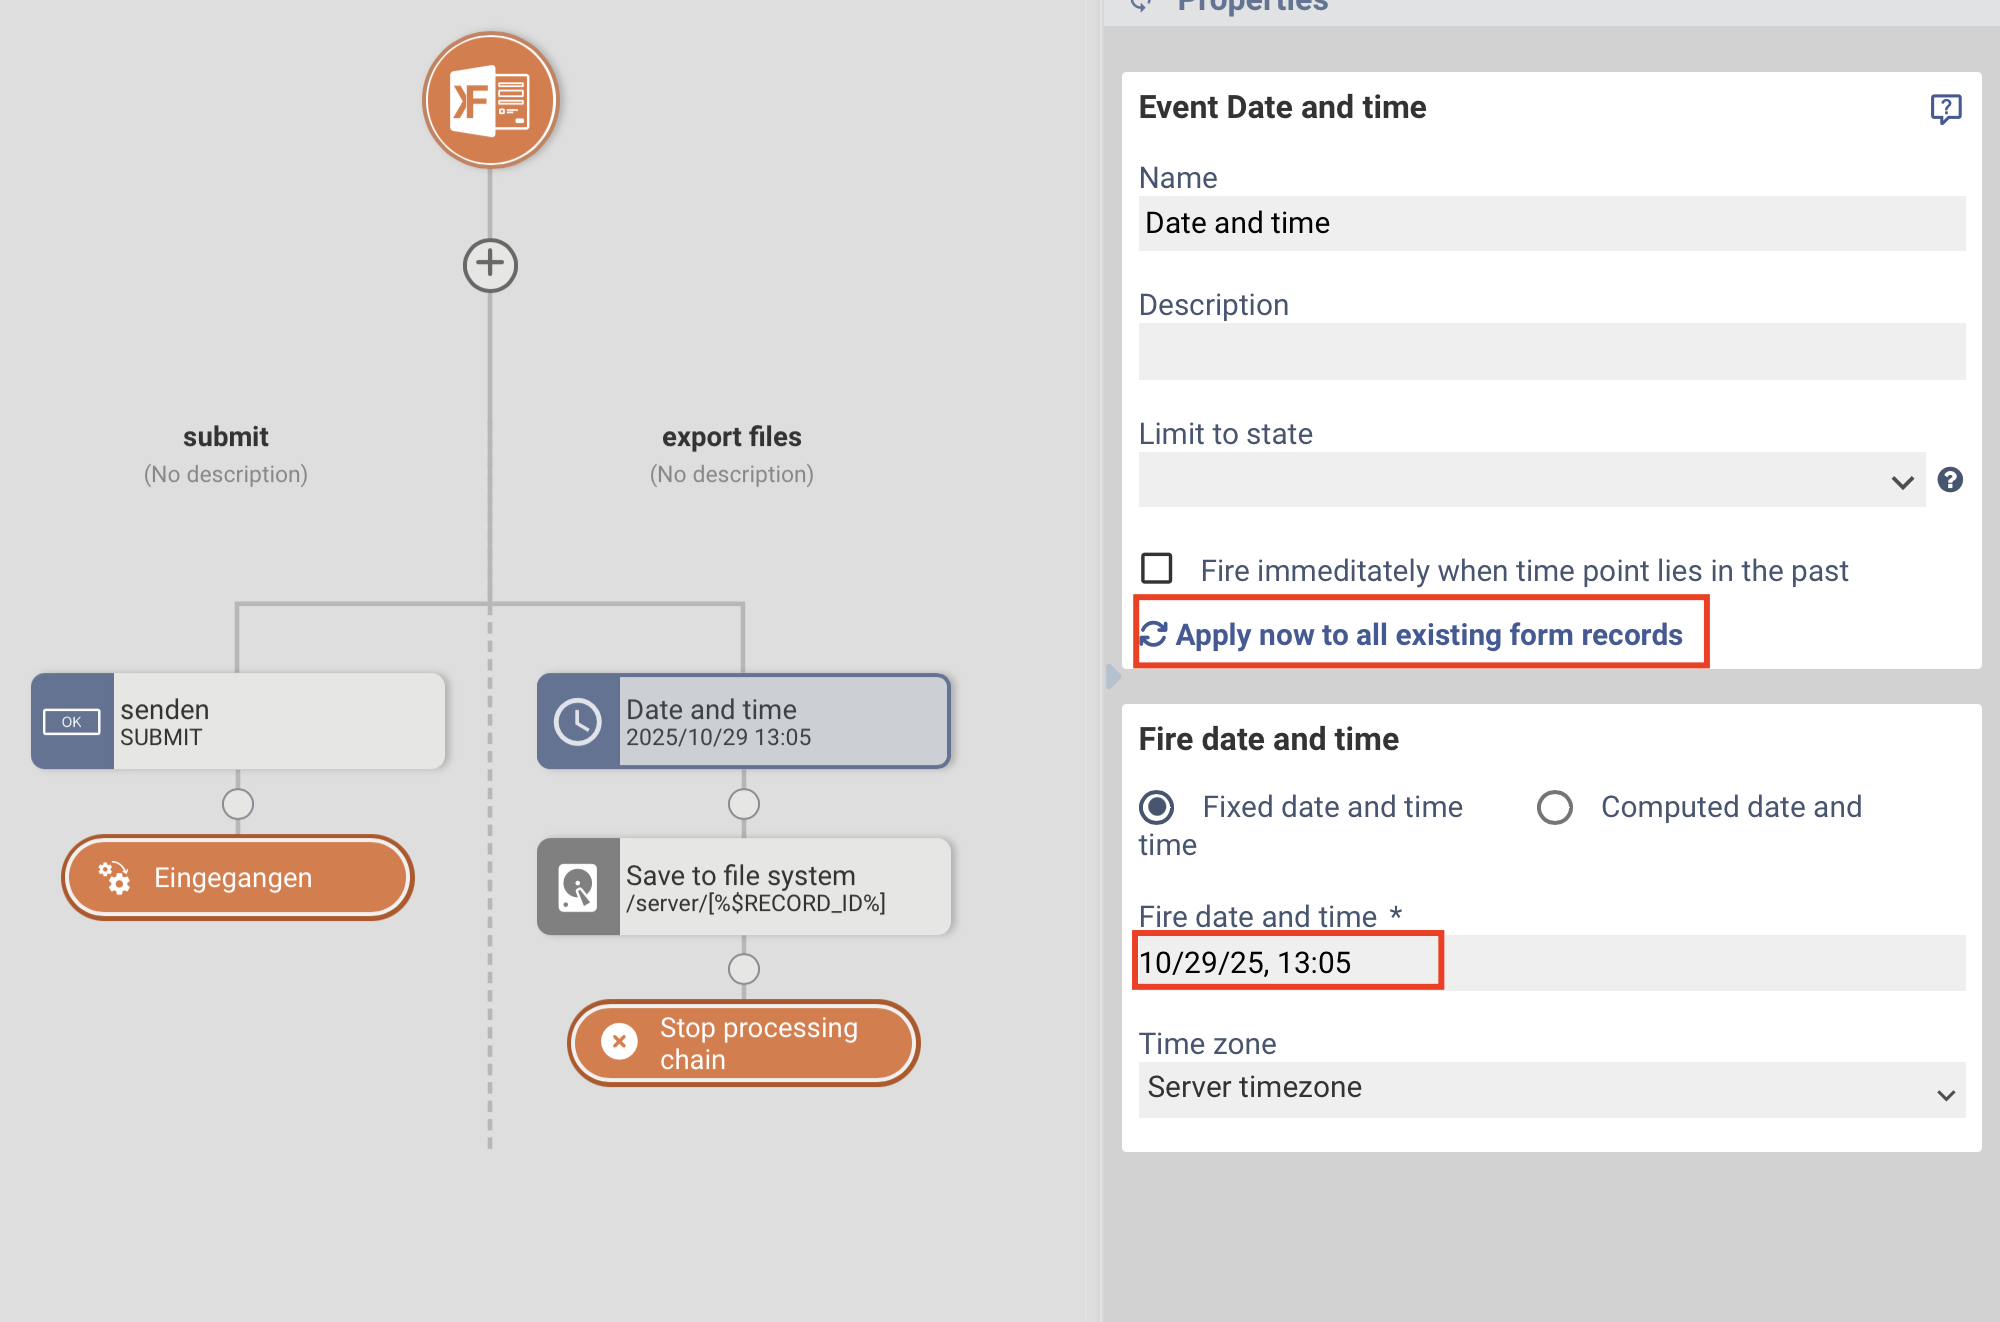Click the gears icon on Eingegangen state

(115, 878)
